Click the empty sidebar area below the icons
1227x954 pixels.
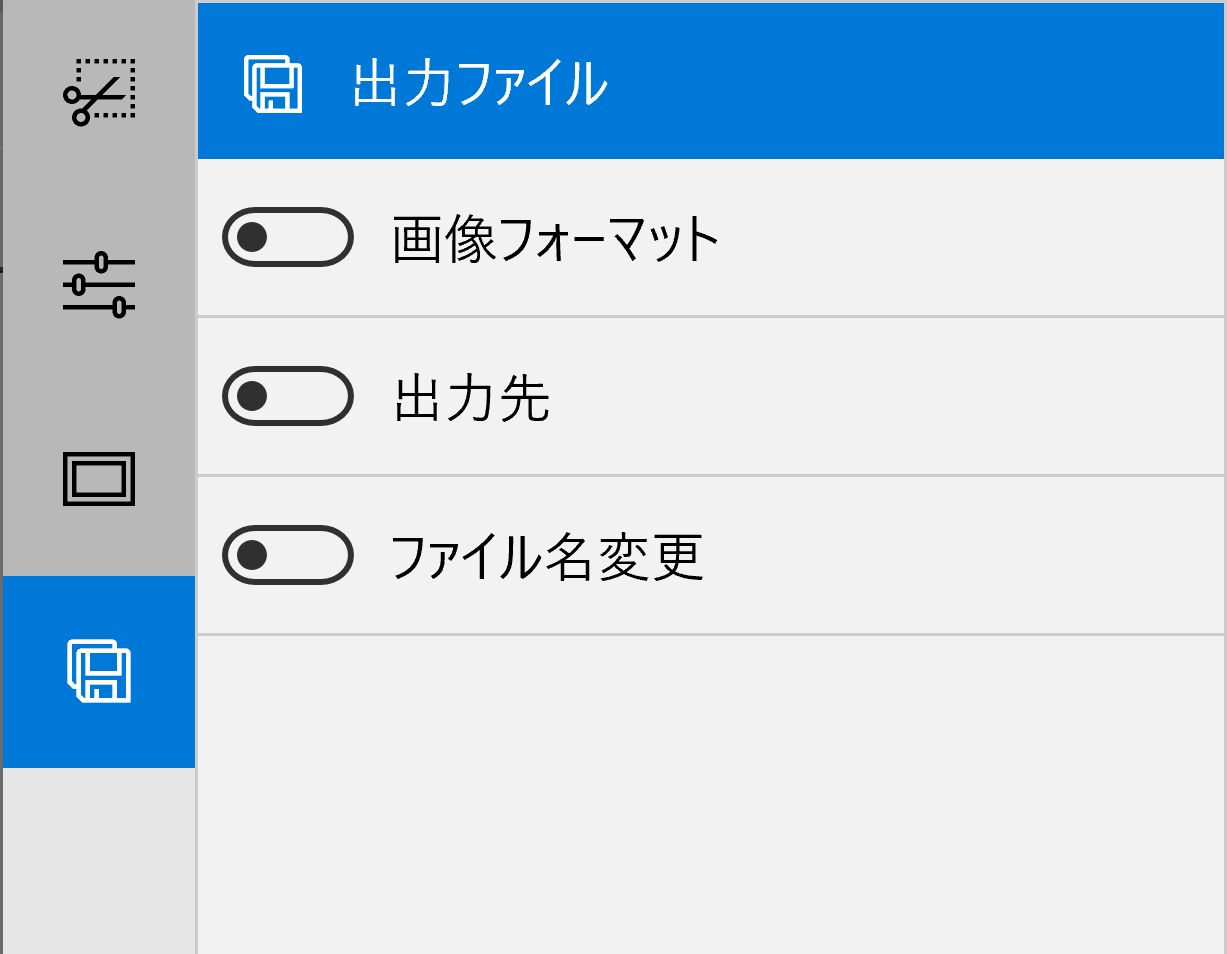point(99,860)
